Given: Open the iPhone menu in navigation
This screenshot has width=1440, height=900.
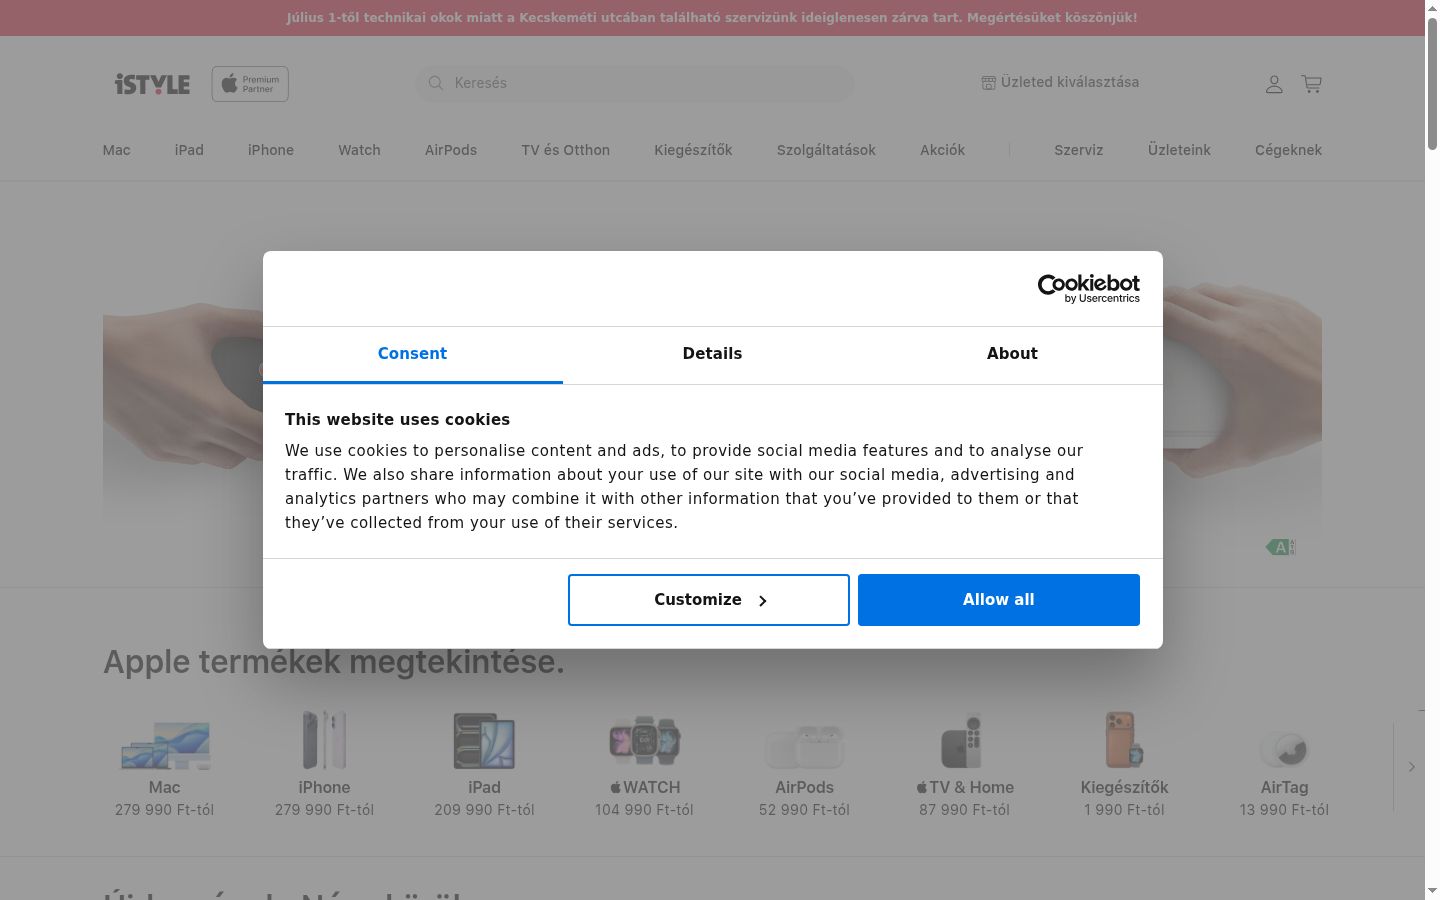Looking at the screenshot, I should coord(271,150).
